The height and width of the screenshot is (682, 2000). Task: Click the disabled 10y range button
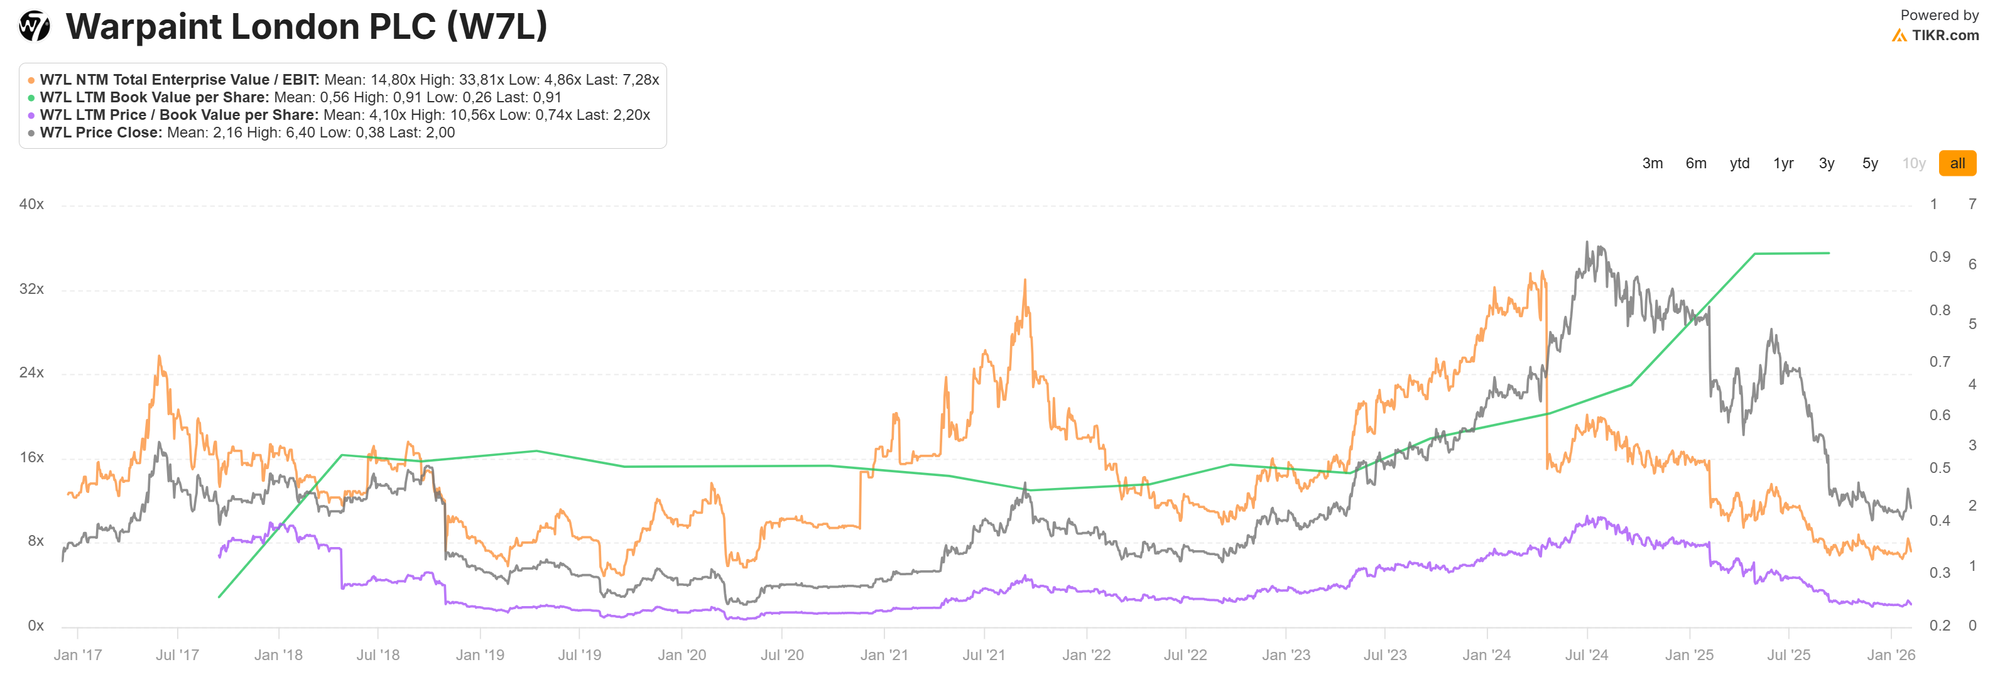click(x=1914, y=164)
